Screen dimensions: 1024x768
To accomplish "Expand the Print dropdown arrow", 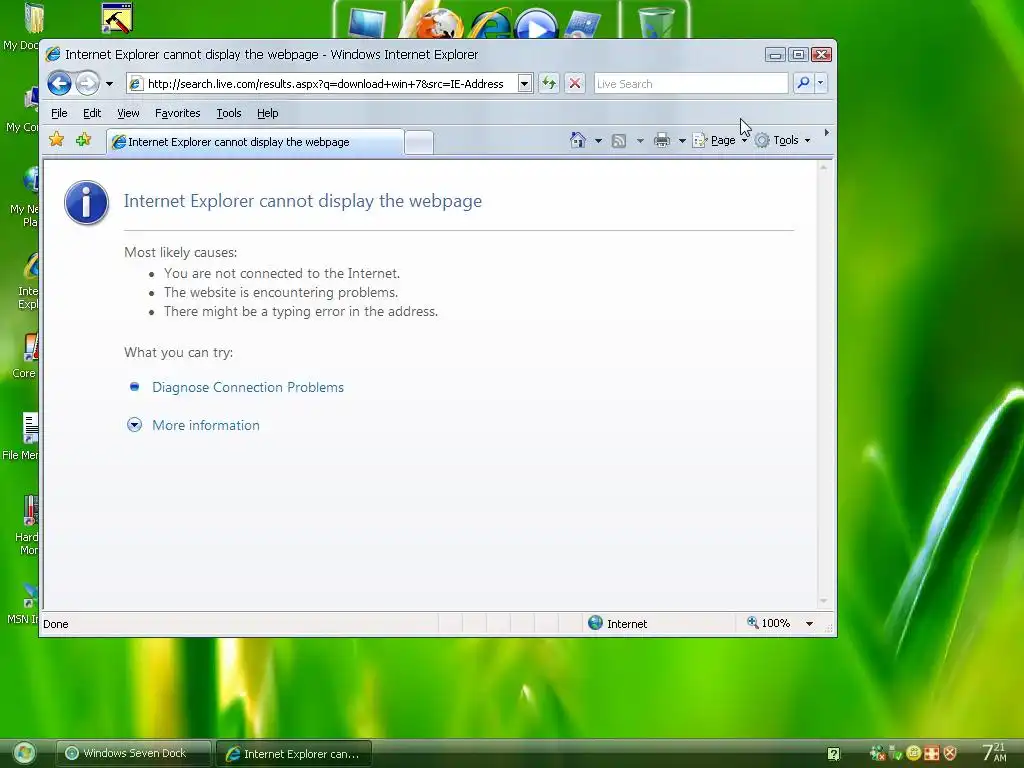I will 682,140.
